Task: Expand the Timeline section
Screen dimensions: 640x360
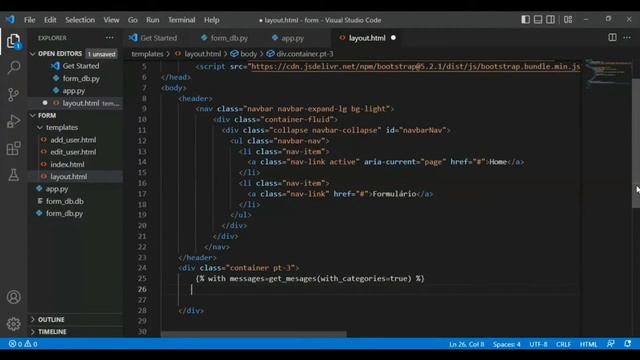Action: click(x=52, y=332)
